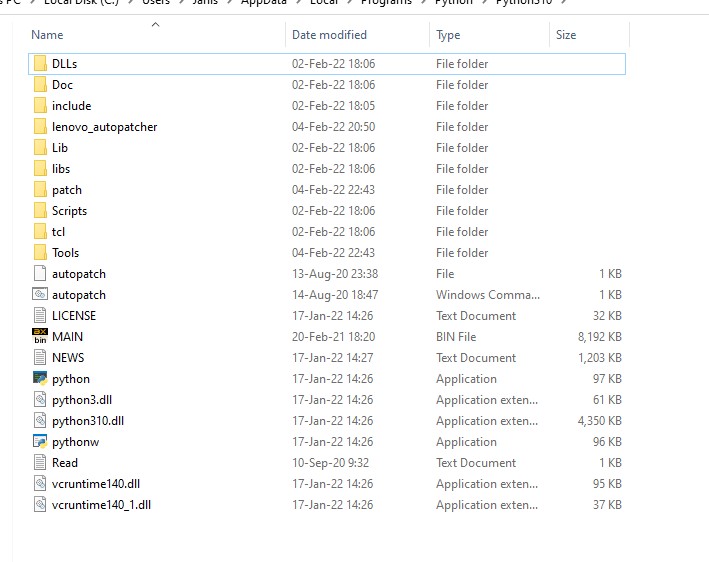Select the Tools folder name
The width and height of the screenshot is (709, 562).
tap(66, 253)
